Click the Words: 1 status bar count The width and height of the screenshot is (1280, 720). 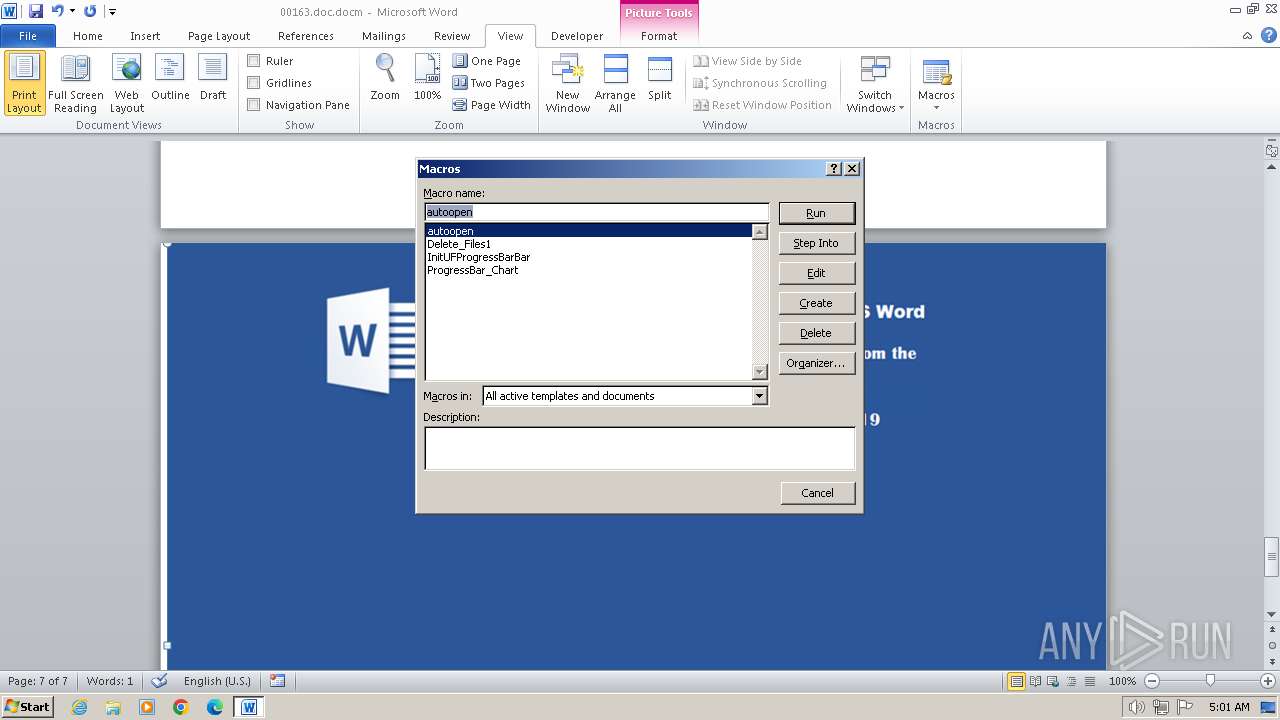pos(110,681)
